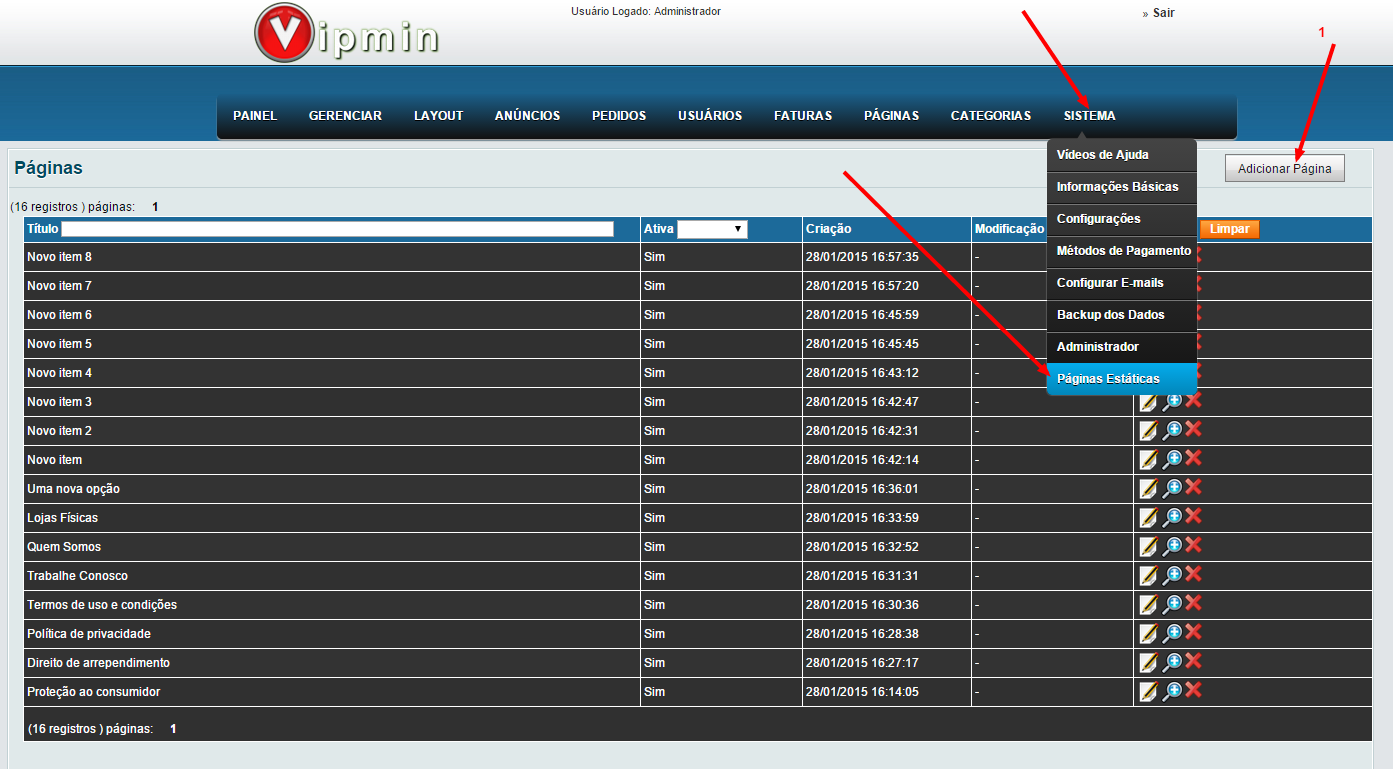The height and width of the screenshot is (769, 1393).
Task: Click the 'Criação' column header
Action: point(829,229)
